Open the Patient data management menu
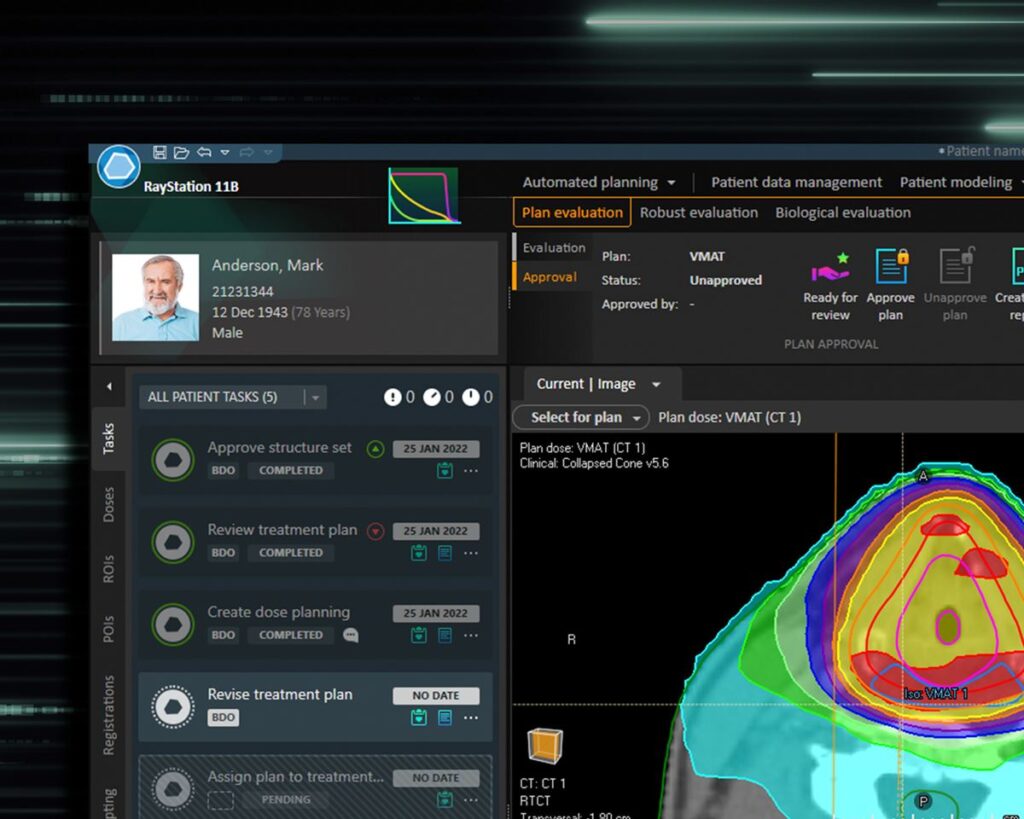Viewport: 1024px width, 819px height. 796,182
